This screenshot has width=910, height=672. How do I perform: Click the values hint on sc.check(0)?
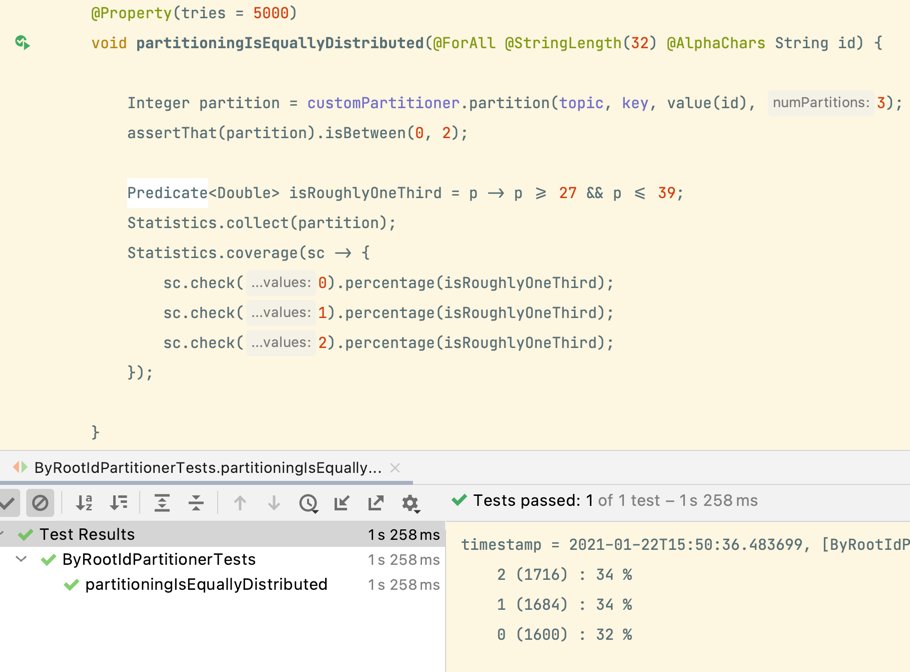pos(281,283)
